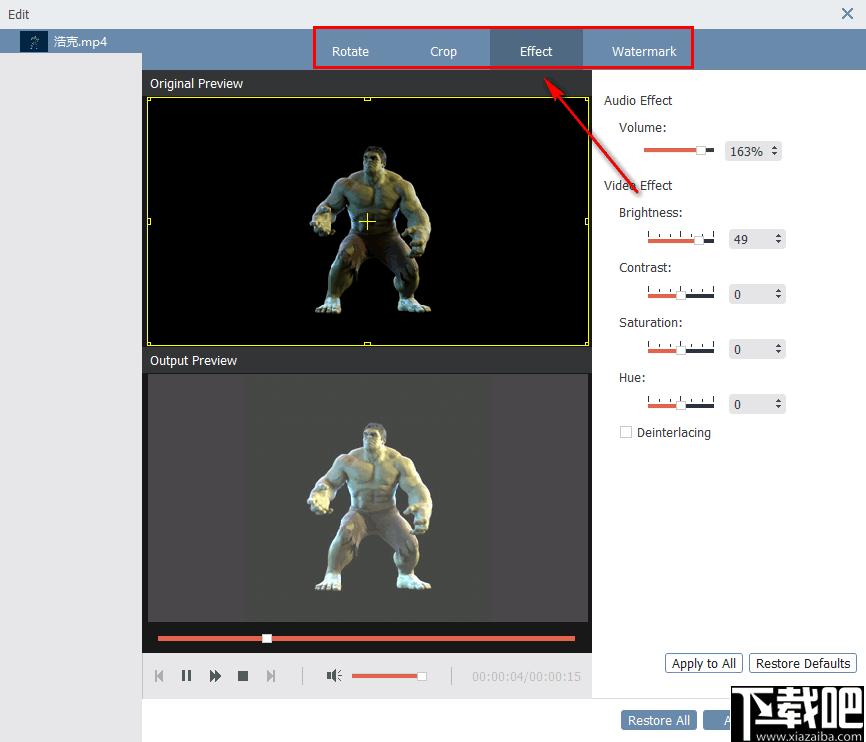Screen dimensions: 866x742
Task: Click the Apply to All button
Action: click(x=704, y=663)
